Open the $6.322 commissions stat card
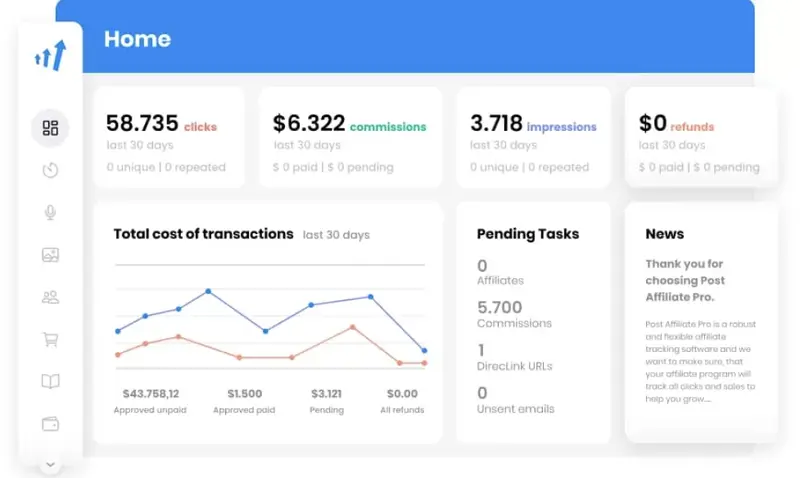Viewport: 800px width, 478px height. point(349,138)
